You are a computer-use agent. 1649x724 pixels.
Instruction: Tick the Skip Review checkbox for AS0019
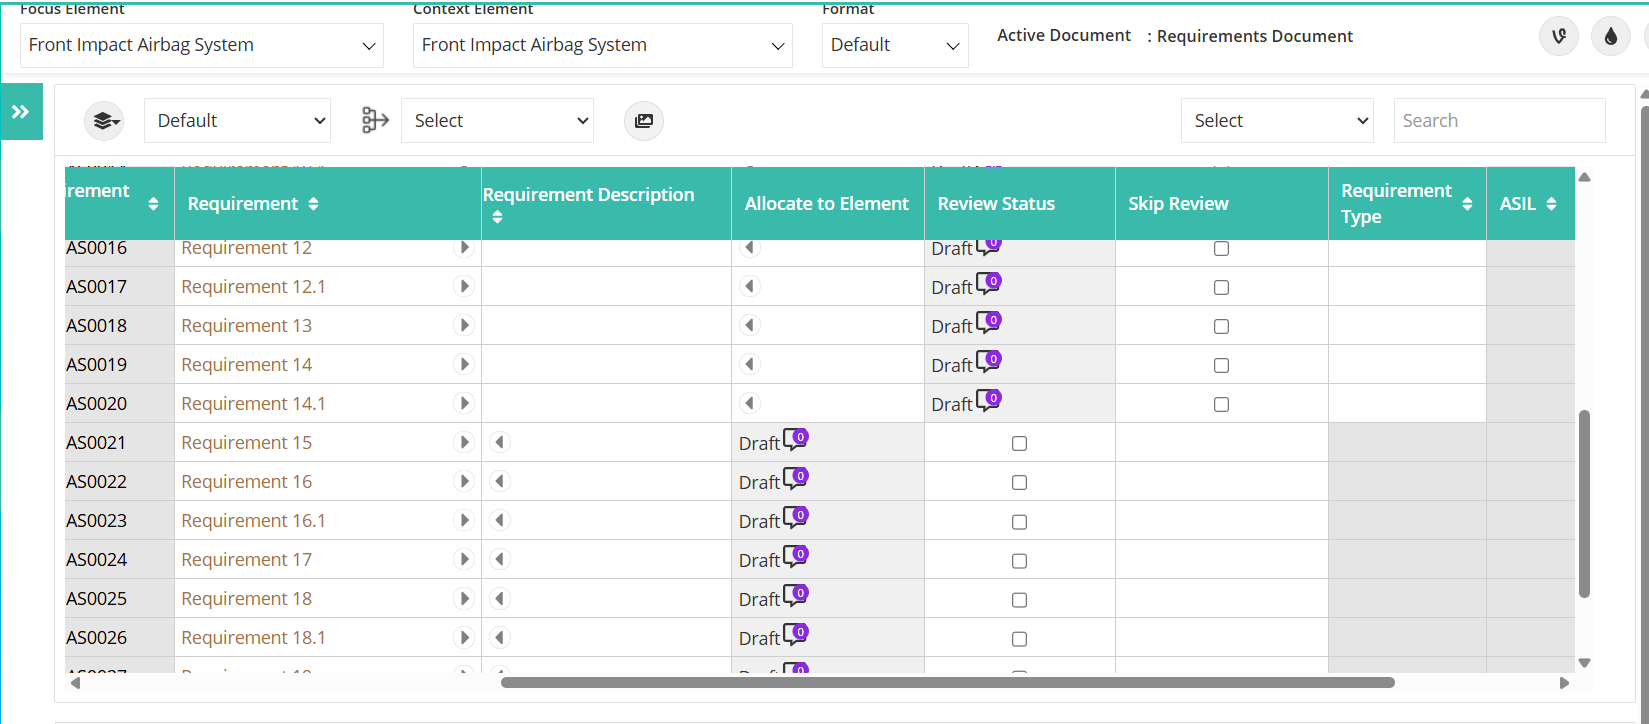(x=1221, y=366)
